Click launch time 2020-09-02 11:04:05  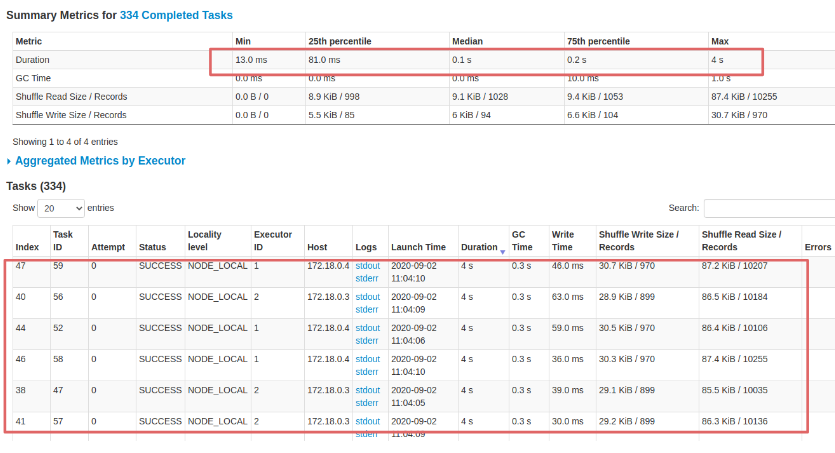point(414,396)
